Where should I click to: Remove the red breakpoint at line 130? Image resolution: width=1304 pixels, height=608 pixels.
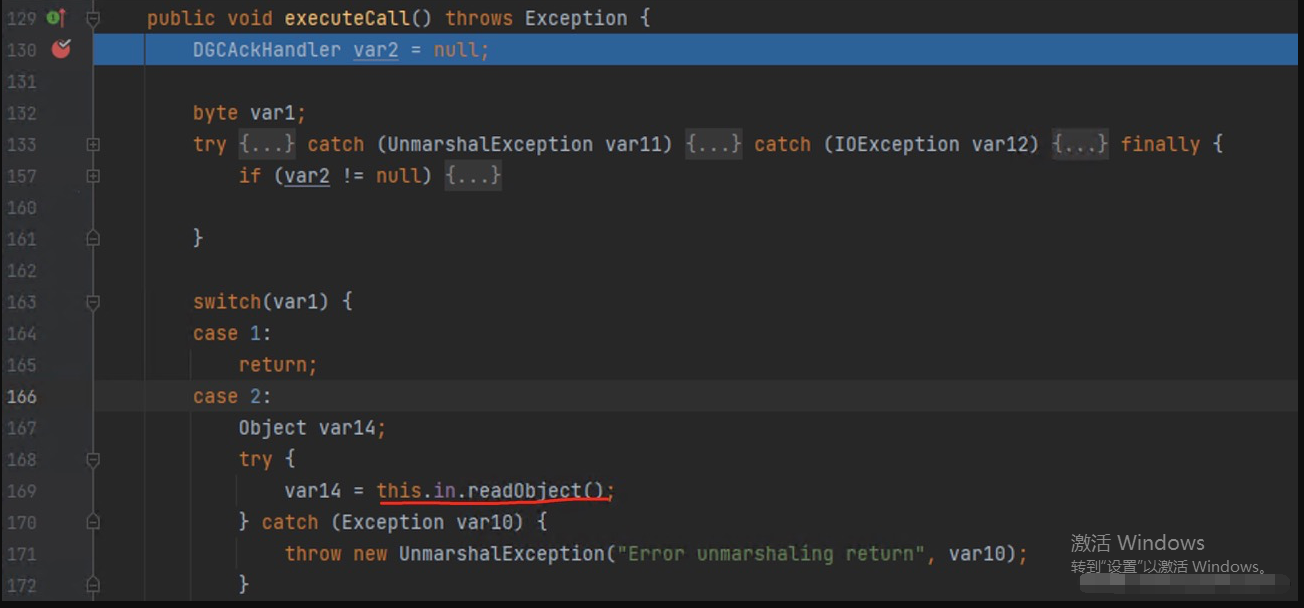61,48
